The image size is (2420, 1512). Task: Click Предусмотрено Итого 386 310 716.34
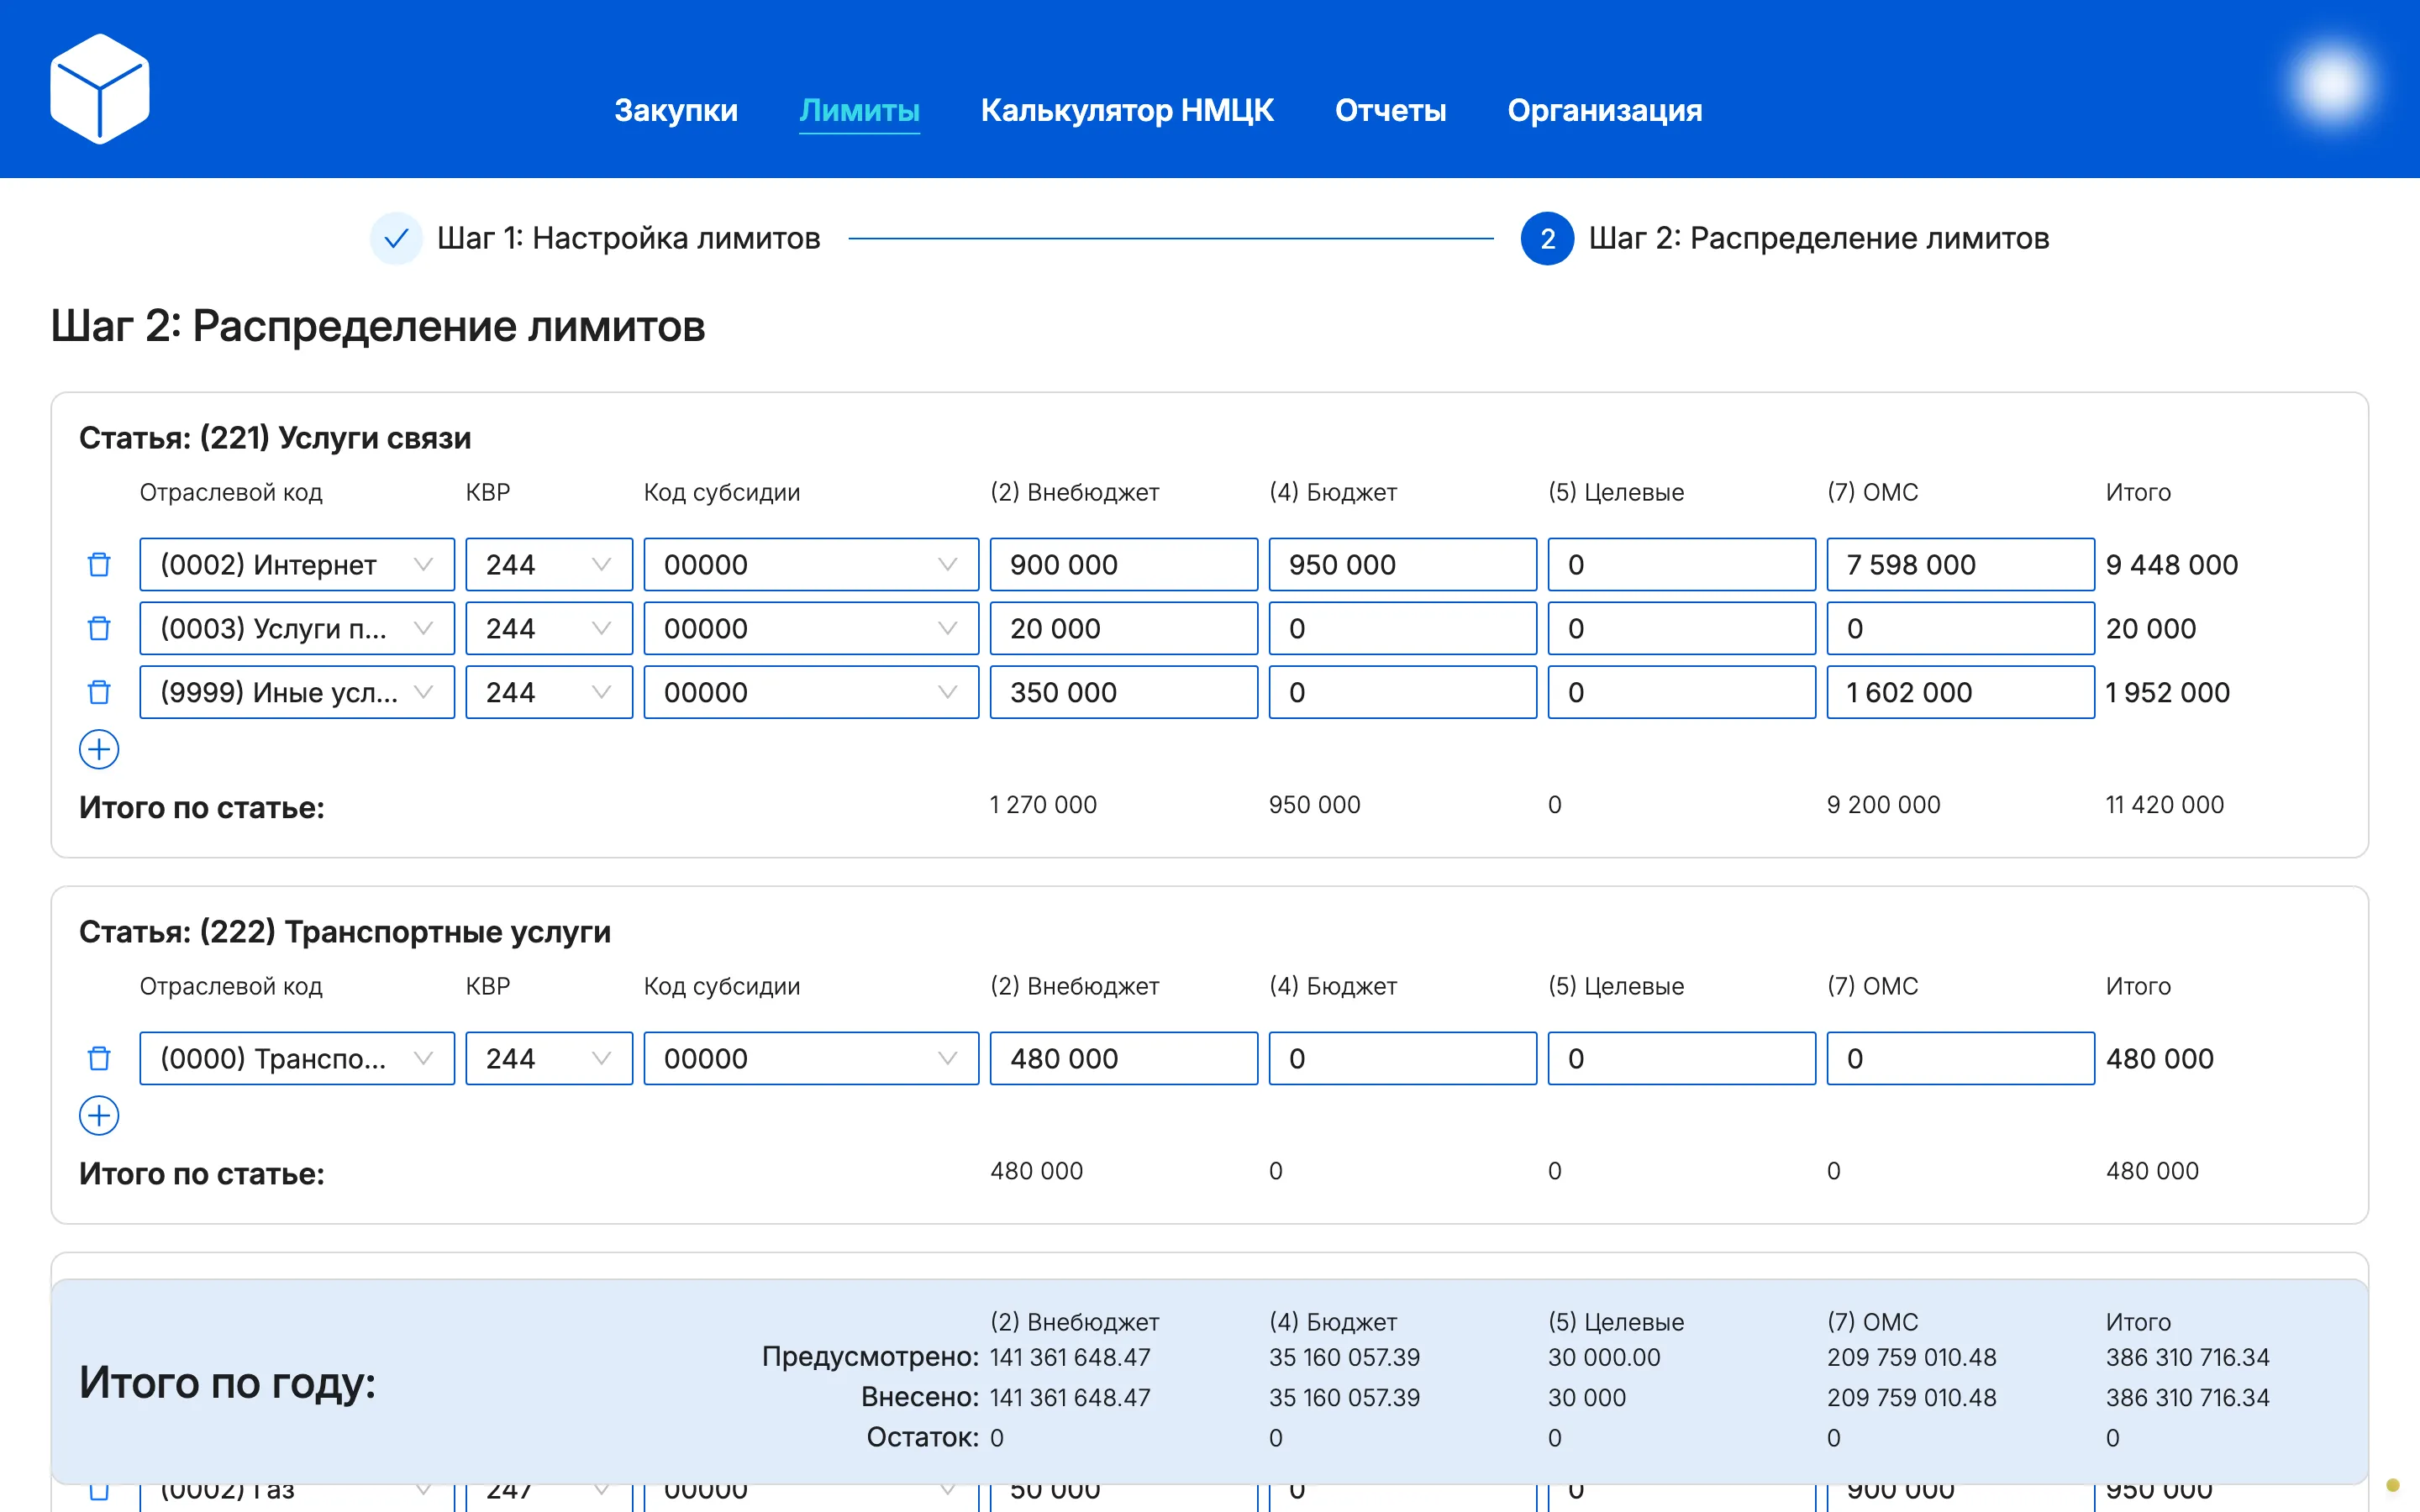click(x=2187, y=1357)
